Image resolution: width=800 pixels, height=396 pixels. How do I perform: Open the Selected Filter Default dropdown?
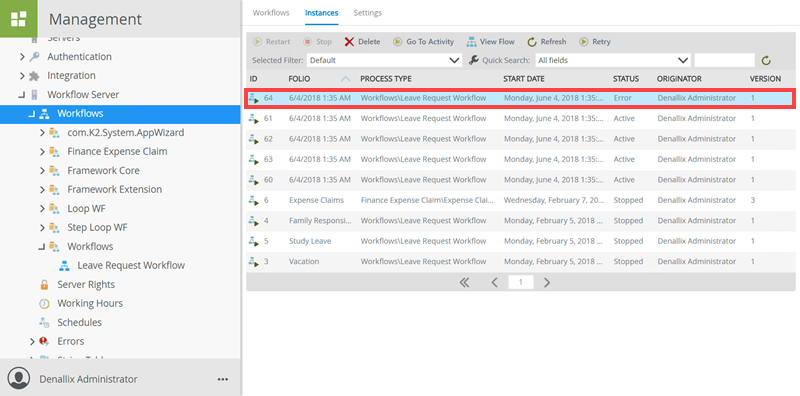coord(384,60)
